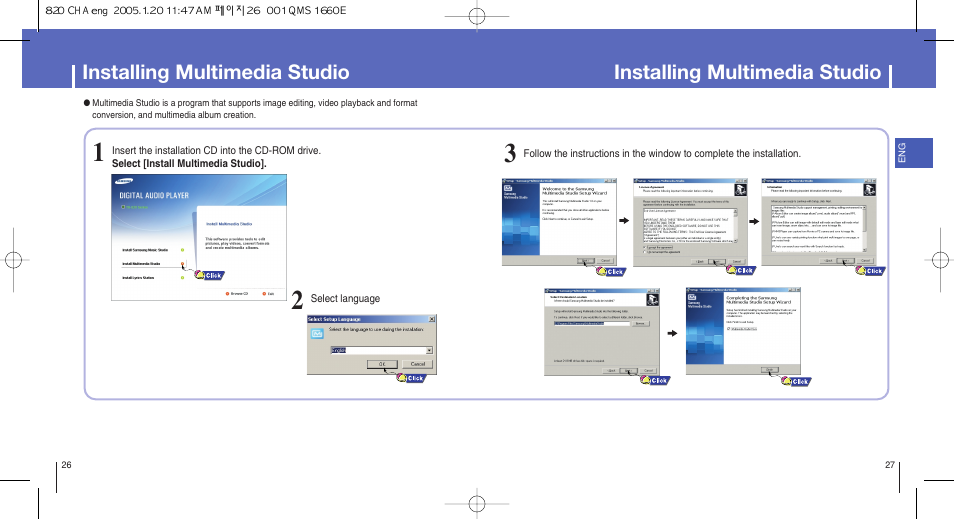The image size is (954, 519).
Task: Click Back in destination location window
Action: (611, 371)
